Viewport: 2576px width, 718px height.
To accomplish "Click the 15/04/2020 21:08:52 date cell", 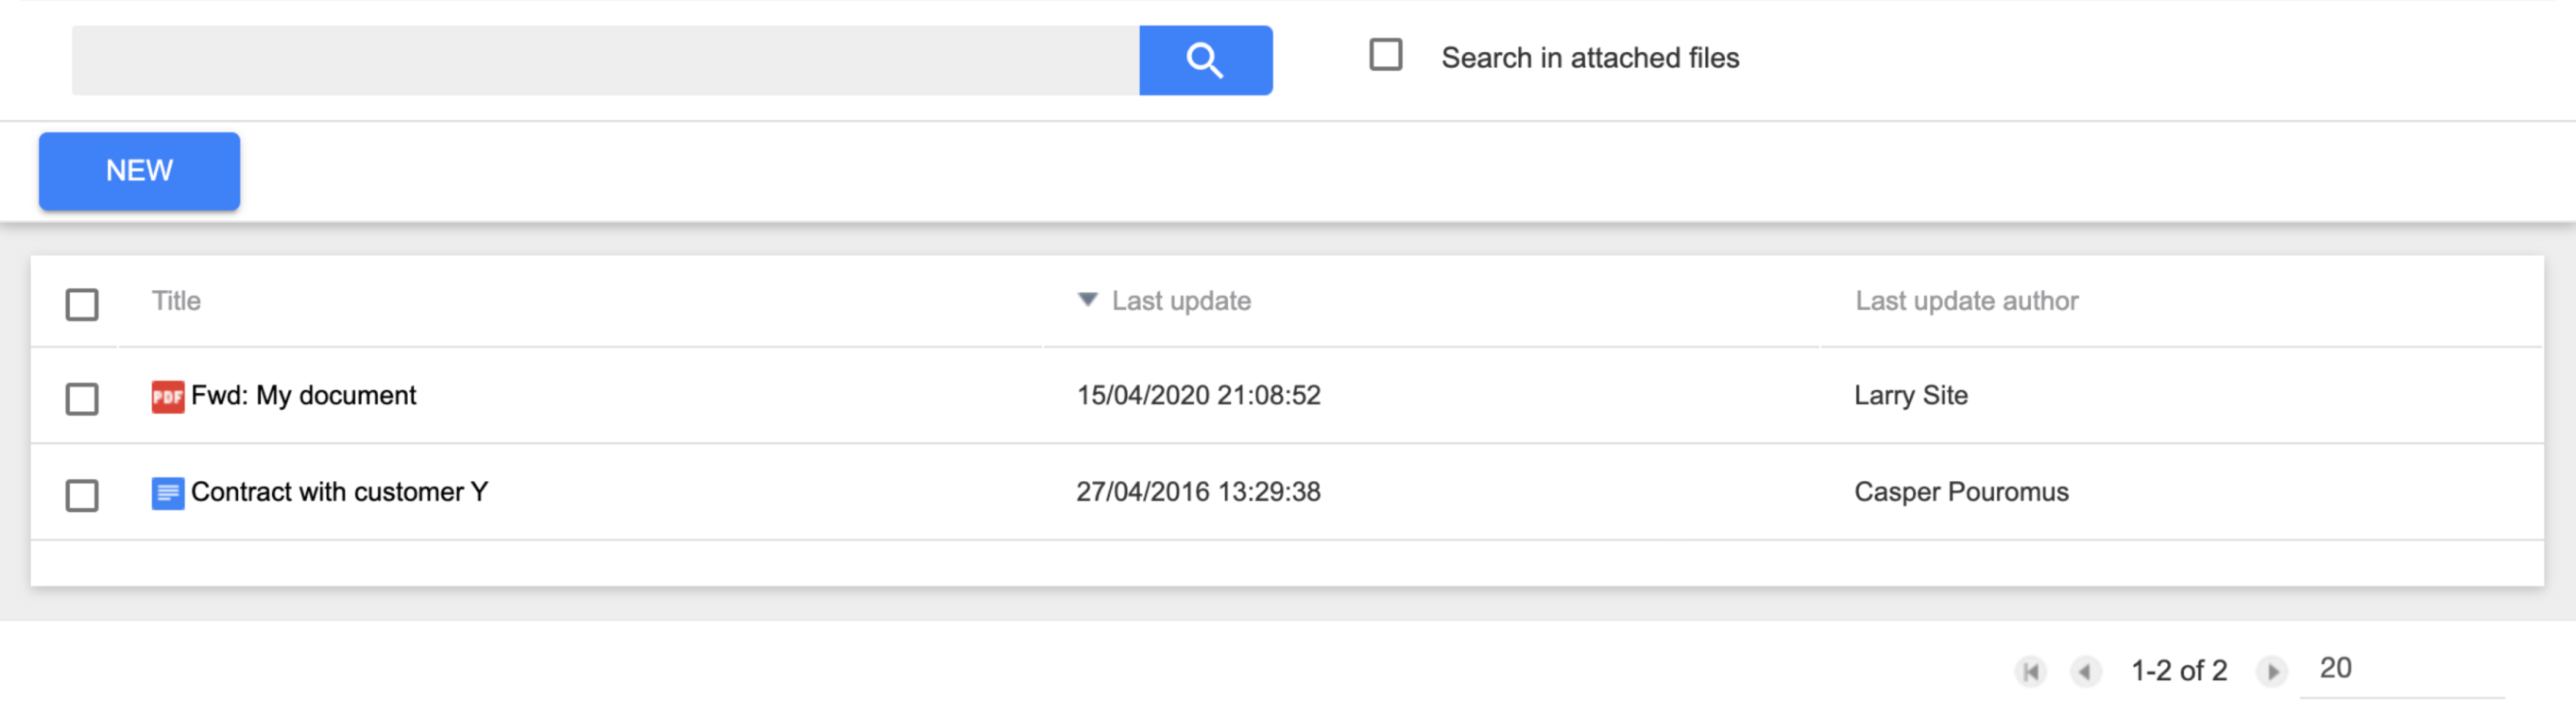I will [1198, 396].
